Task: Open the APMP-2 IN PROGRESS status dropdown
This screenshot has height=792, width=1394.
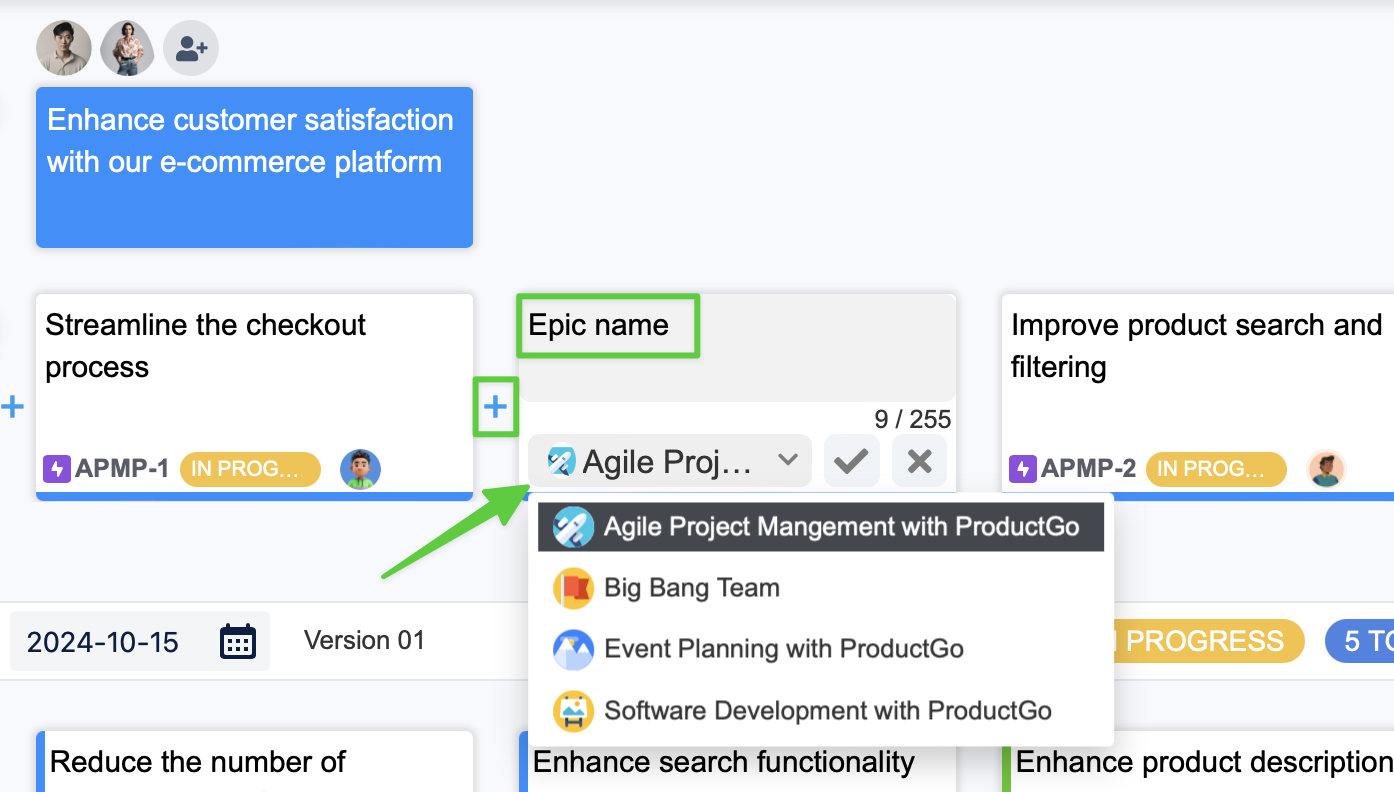Action: pyautogui.click(x=1216, y=468)
